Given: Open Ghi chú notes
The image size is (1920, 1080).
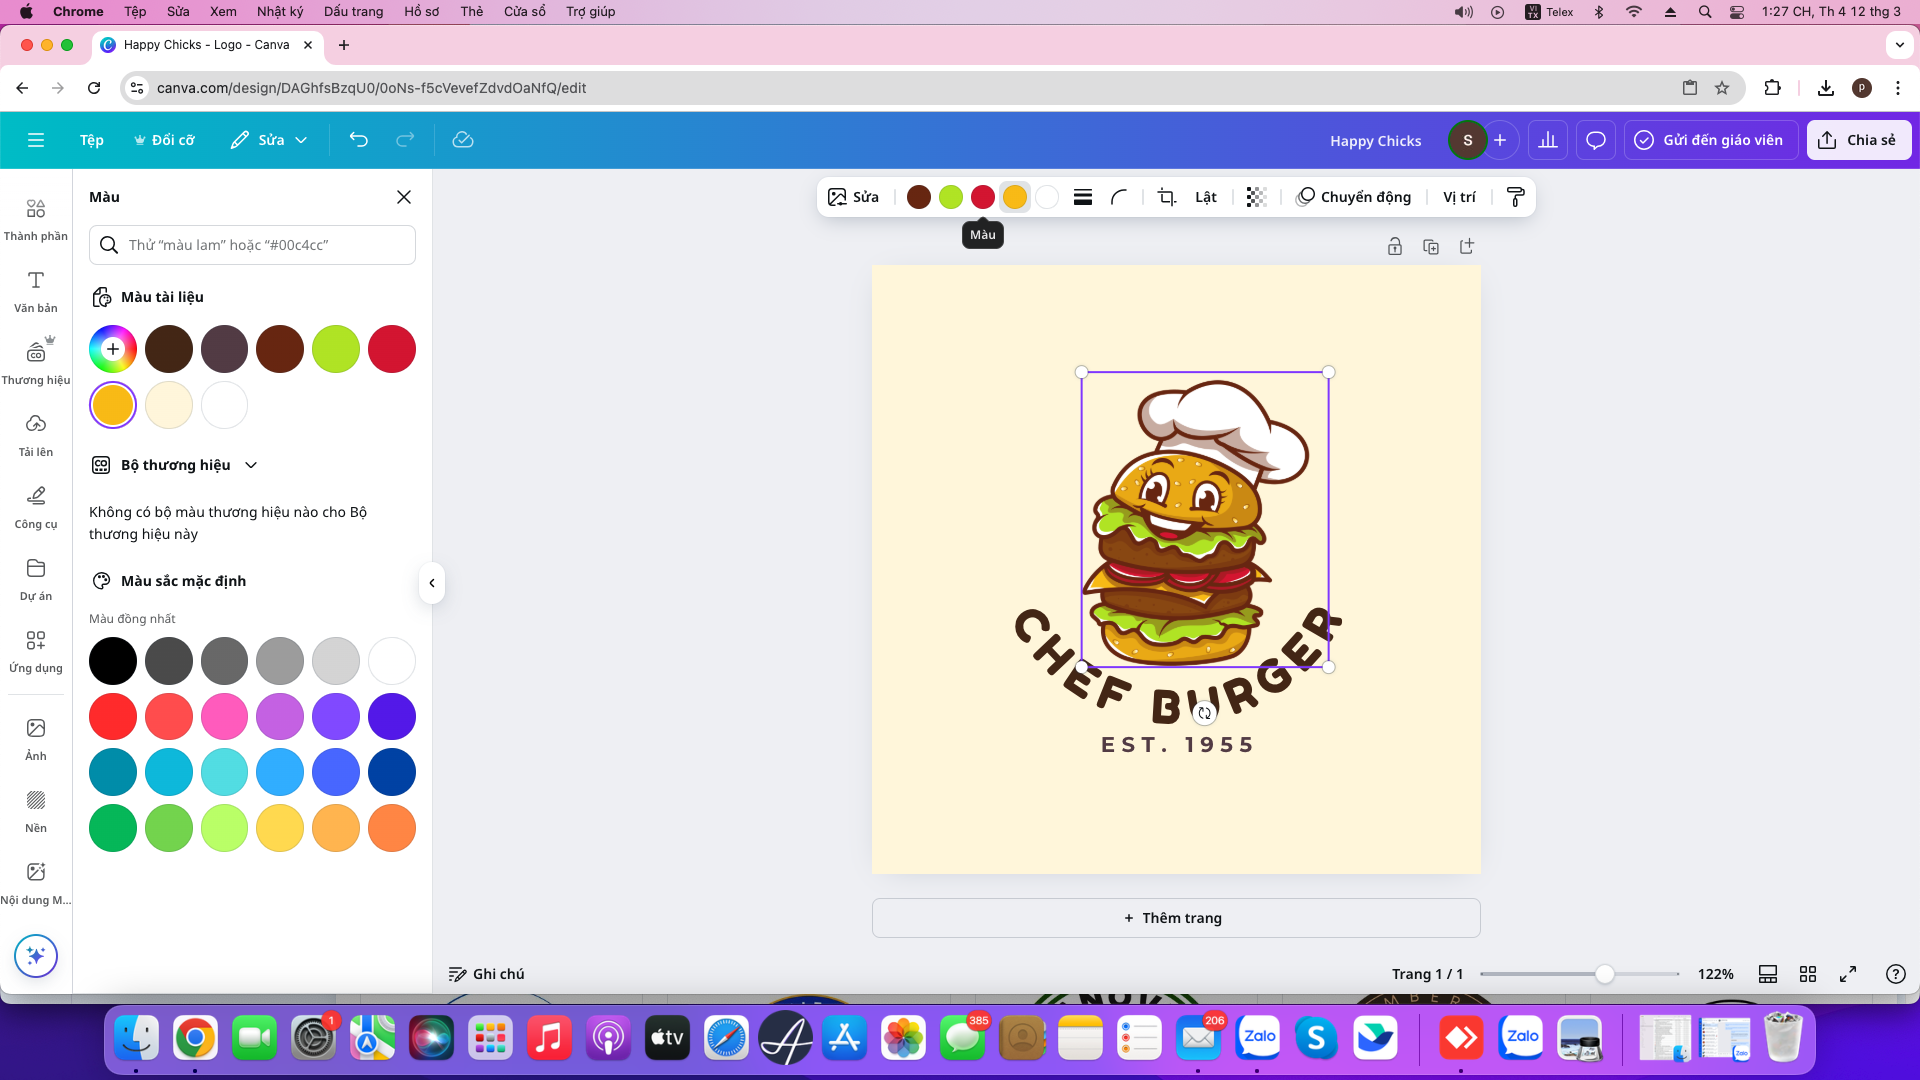Looking at the screenshot, I should coord(487,974).
